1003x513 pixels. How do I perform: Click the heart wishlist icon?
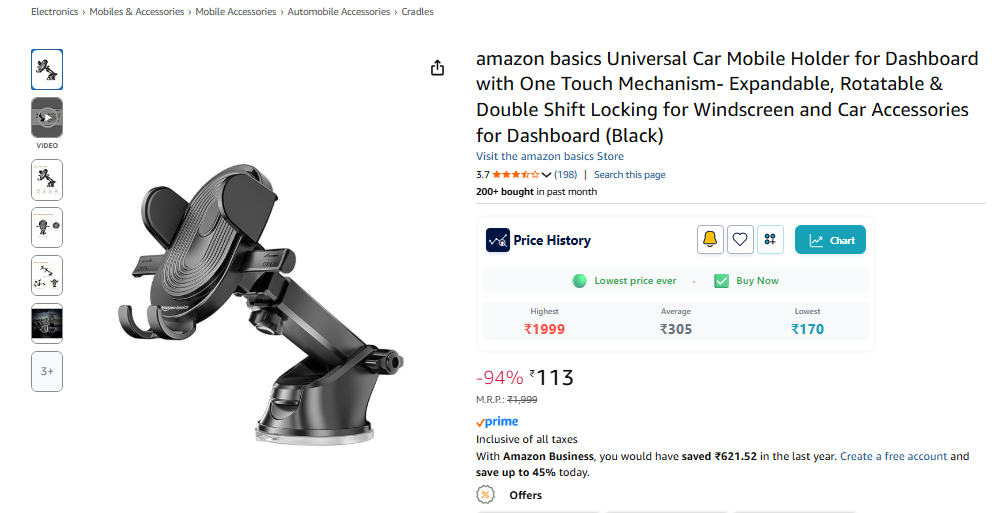(740, 240)
